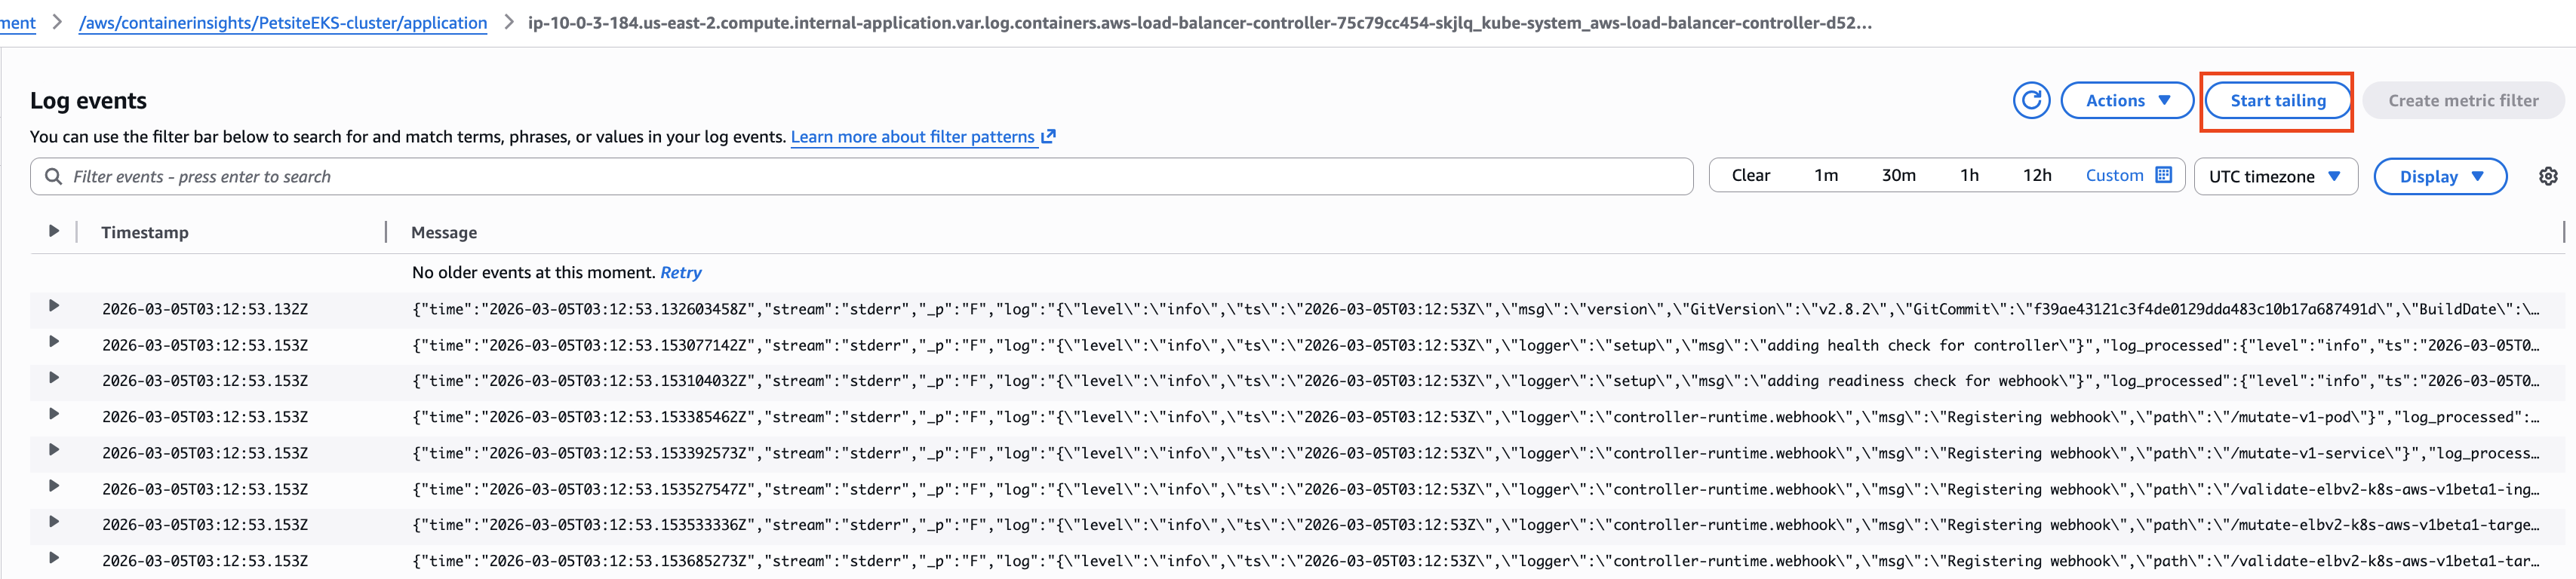Click the Message column header
The width and height of the screenshot is (2576, 579).
444,232
